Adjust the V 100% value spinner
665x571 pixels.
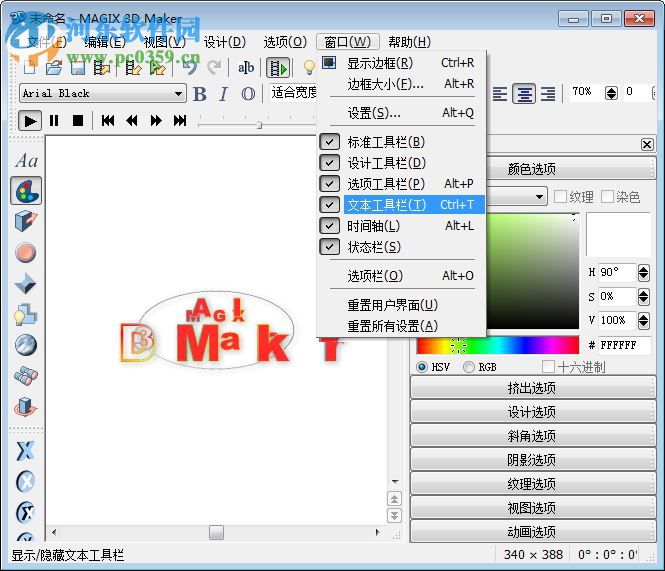[643, 320]
